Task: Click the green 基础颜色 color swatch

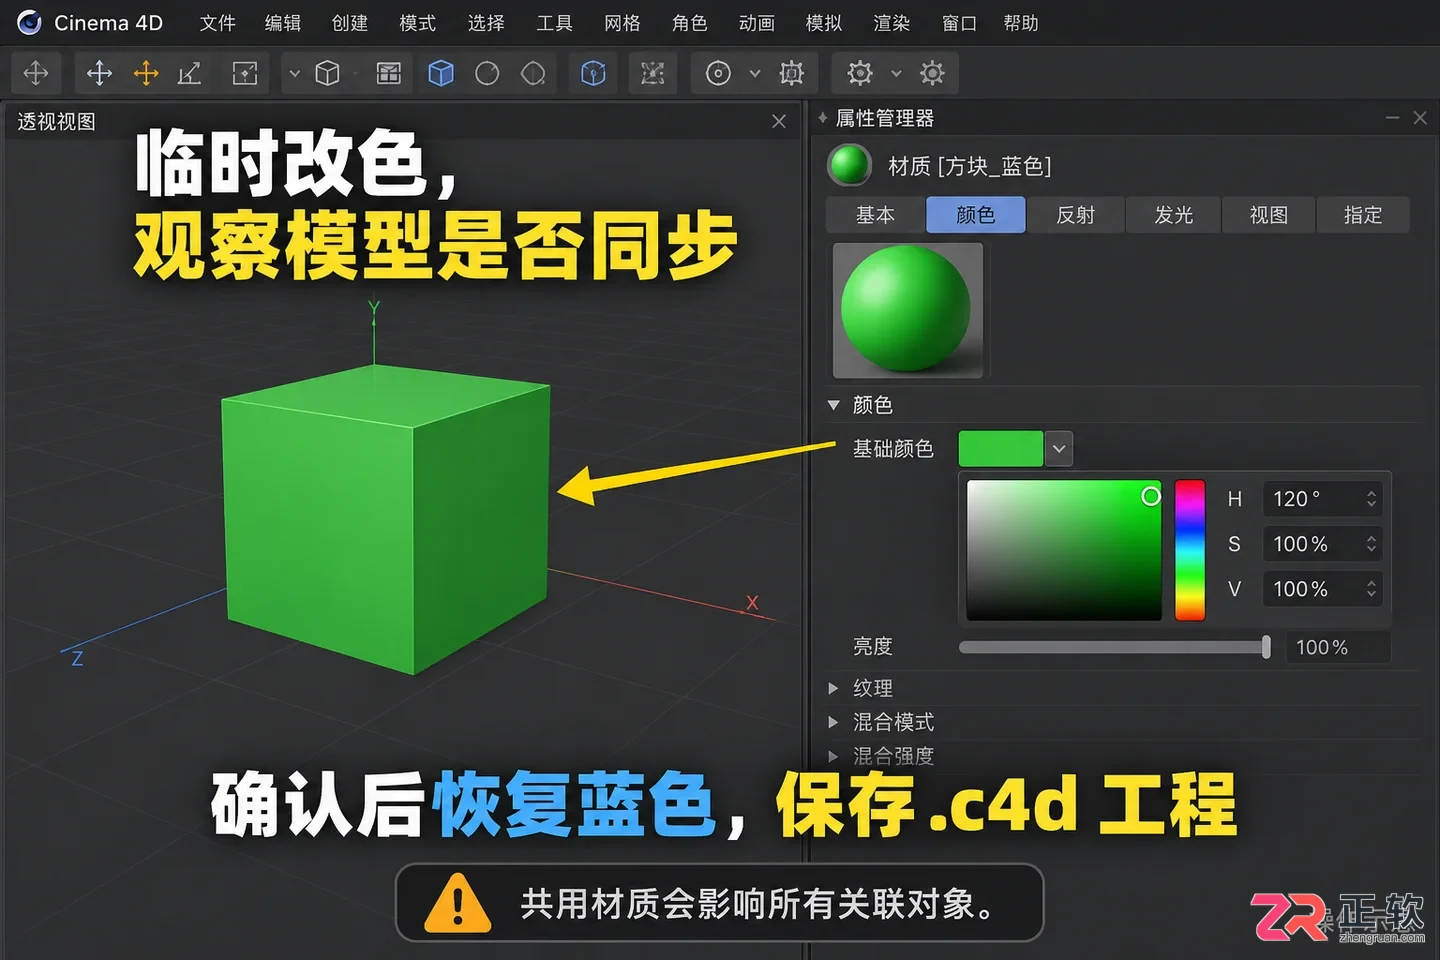Action: pyautogui.click(x=1000, y=449)
